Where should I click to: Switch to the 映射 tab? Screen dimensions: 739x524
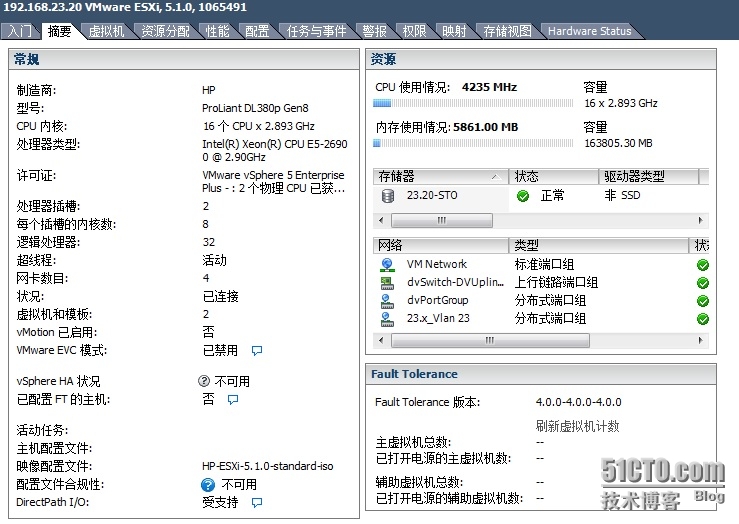454,31
